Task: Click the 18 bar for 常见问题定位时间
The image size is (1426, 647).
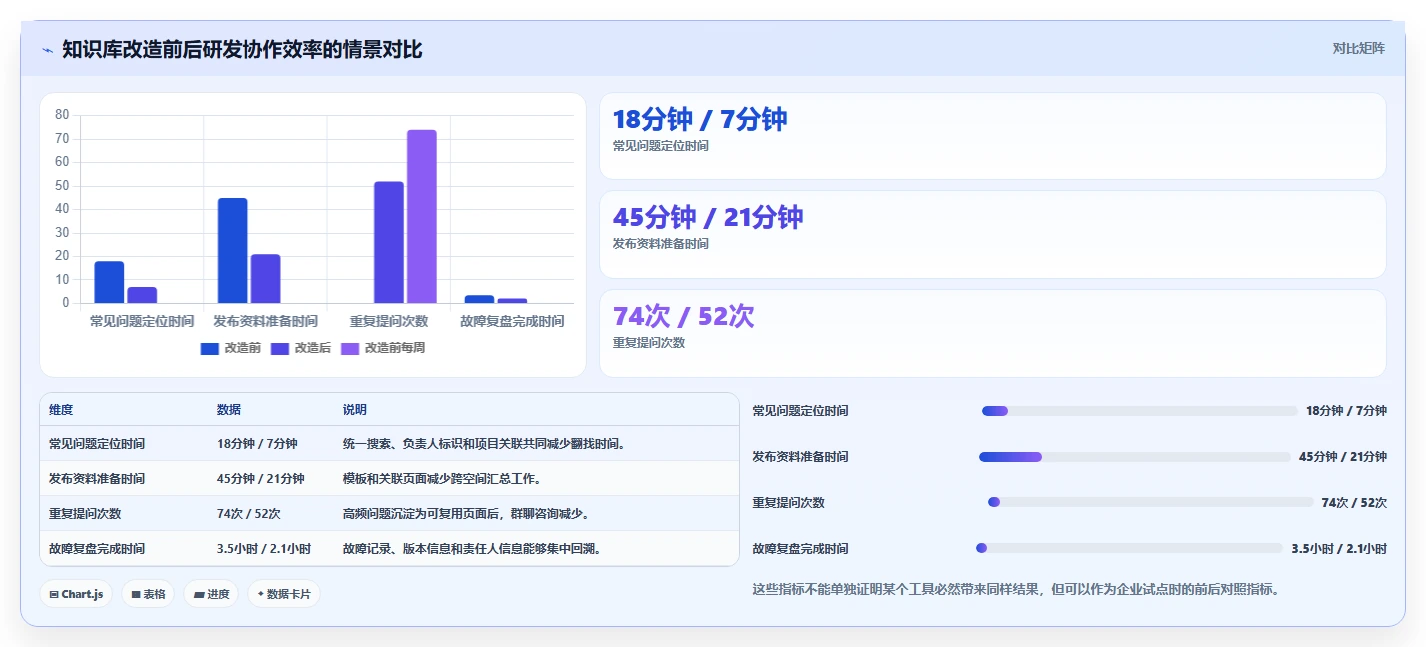Action: [109, 282]
